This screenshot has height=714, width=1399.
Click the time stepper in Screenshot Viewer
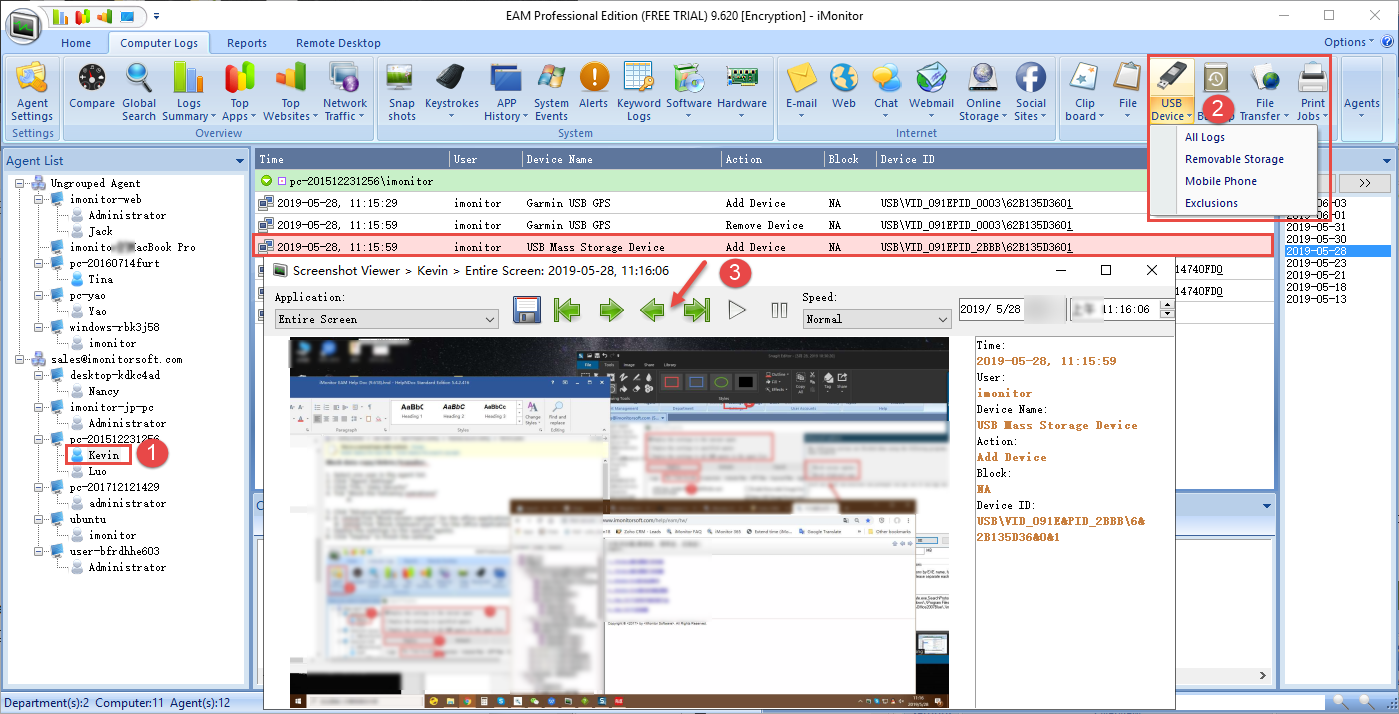point(1167,310)
